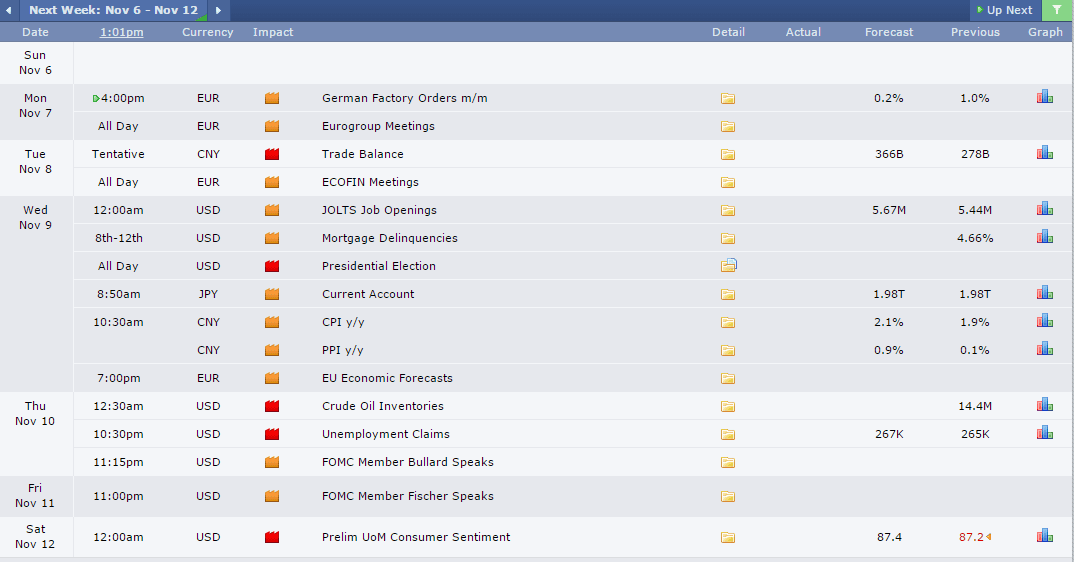Viewport: 1074px width, 562px height.
Task: Select Crude Oil Inventories event
Action: coord(383,406)
